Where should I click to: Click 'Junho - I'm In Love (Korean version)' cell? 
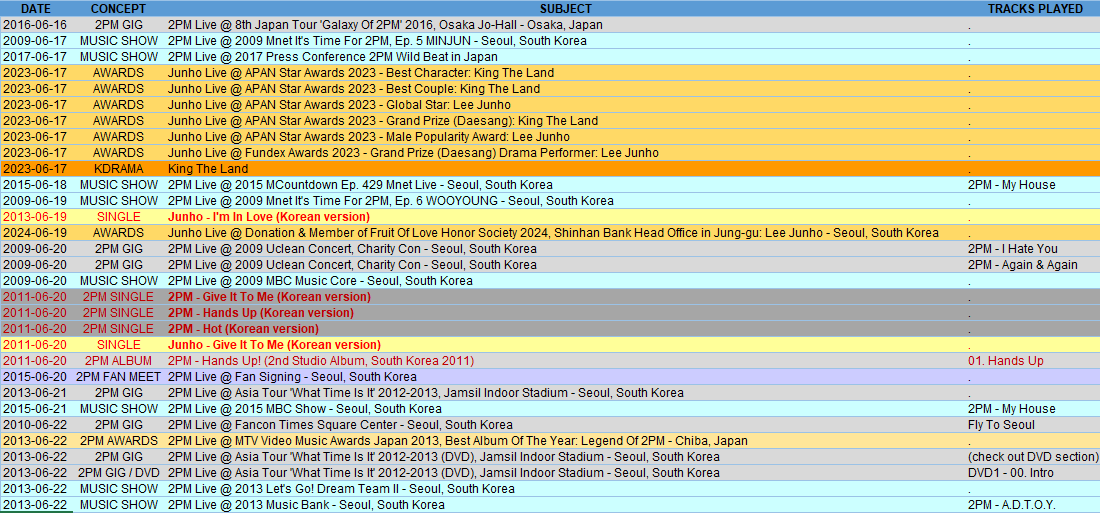(565, 217)
